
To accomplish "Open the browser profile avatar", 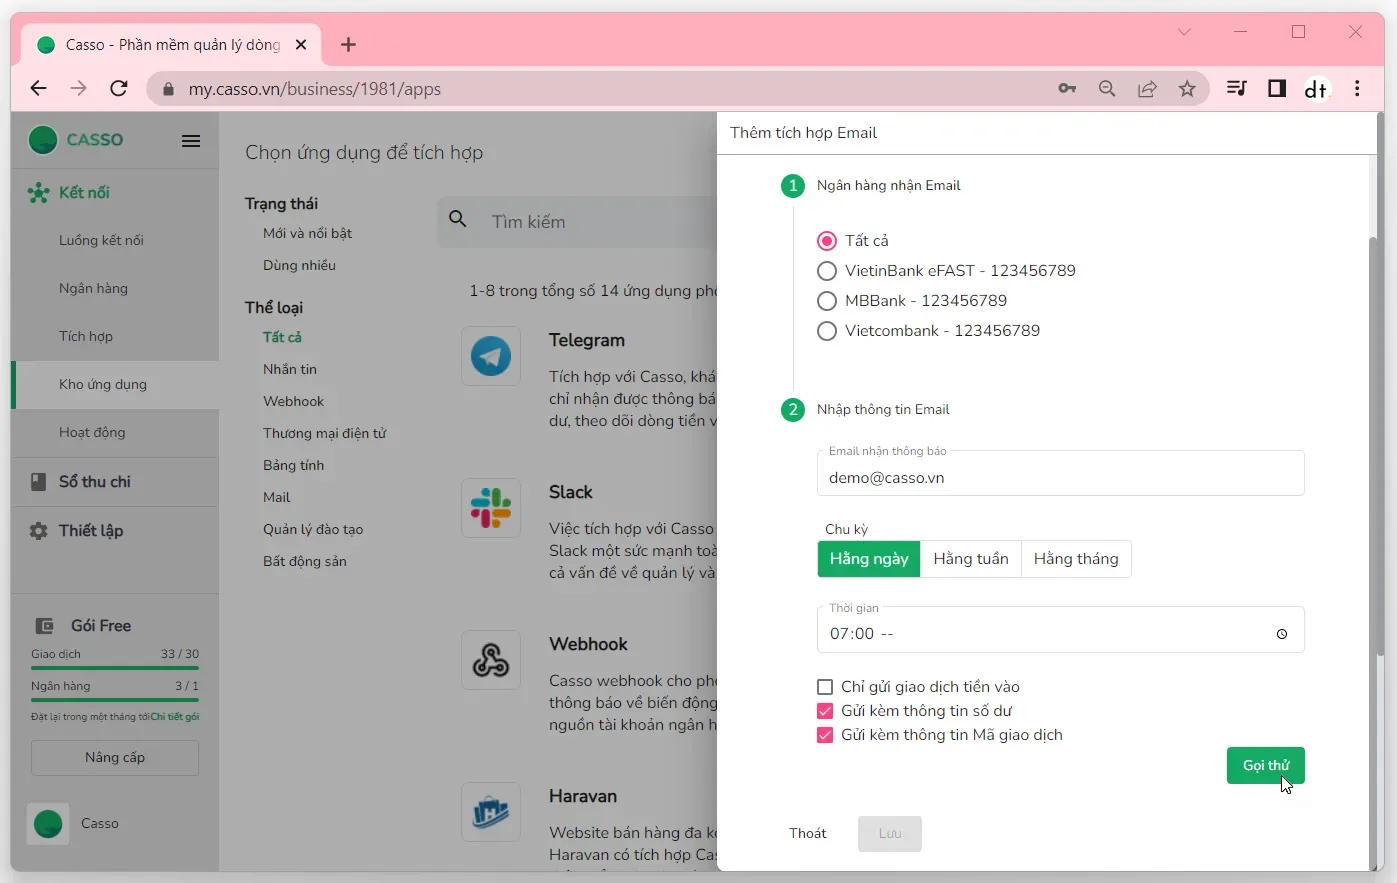I will (x=1317, y=89).
